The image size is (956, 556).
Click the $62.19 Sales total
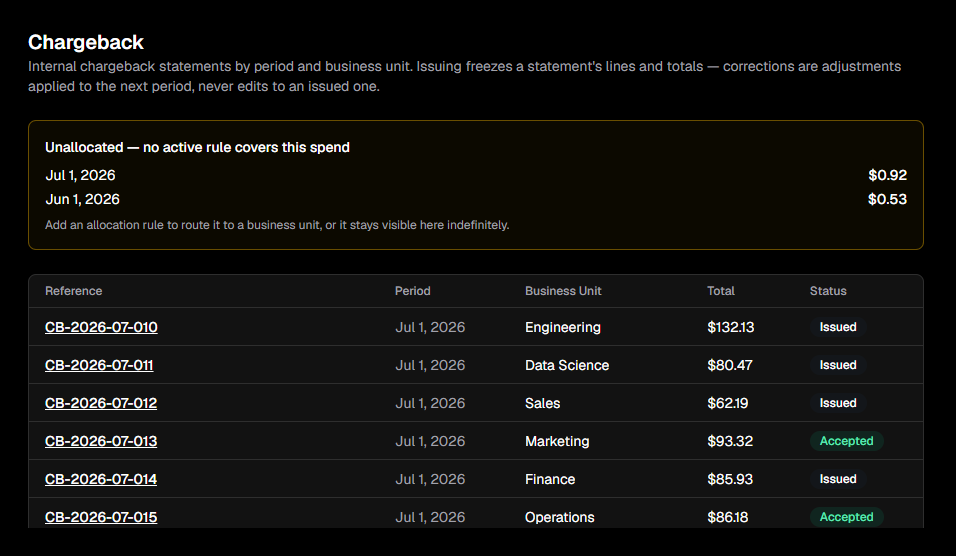coord(728,403)
